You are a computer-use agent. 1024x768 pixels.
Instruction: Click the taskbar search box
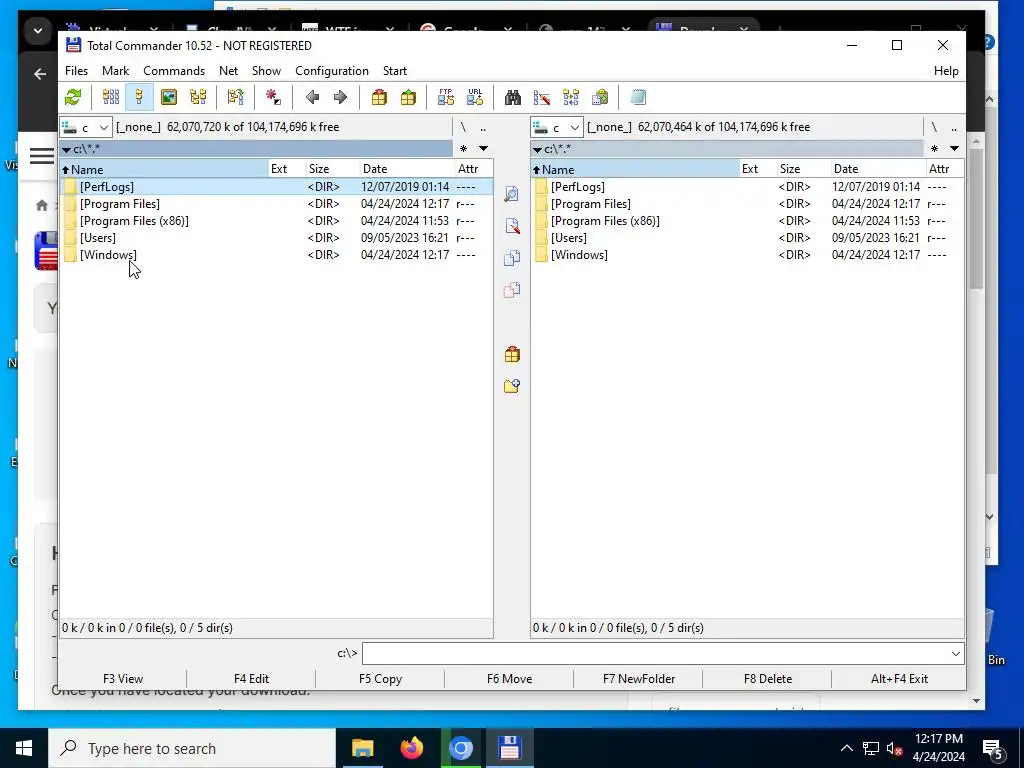(x=192, y=748)
